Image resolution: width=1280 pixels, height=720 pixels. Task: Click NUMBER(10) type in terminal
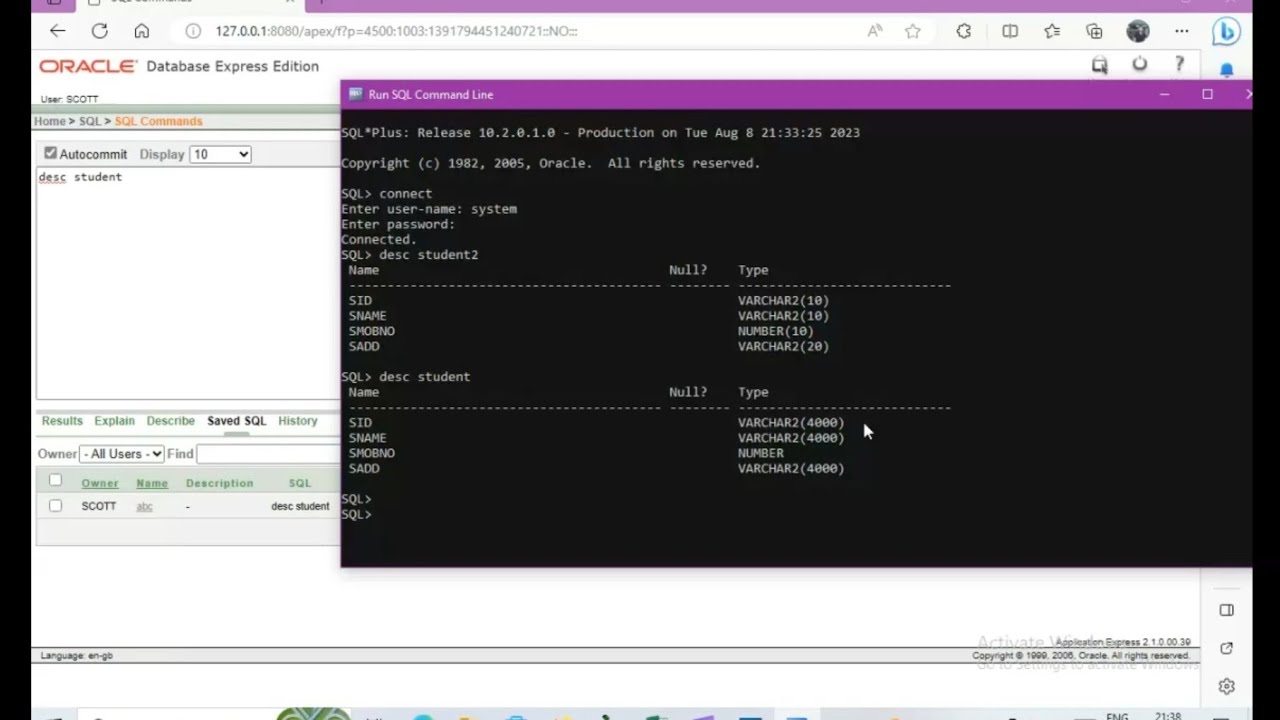point(776,331)
